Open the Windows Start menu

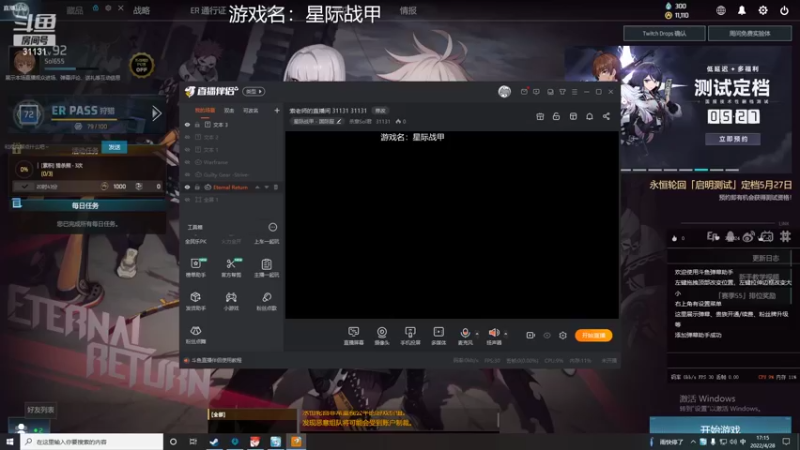pos(10,441)
